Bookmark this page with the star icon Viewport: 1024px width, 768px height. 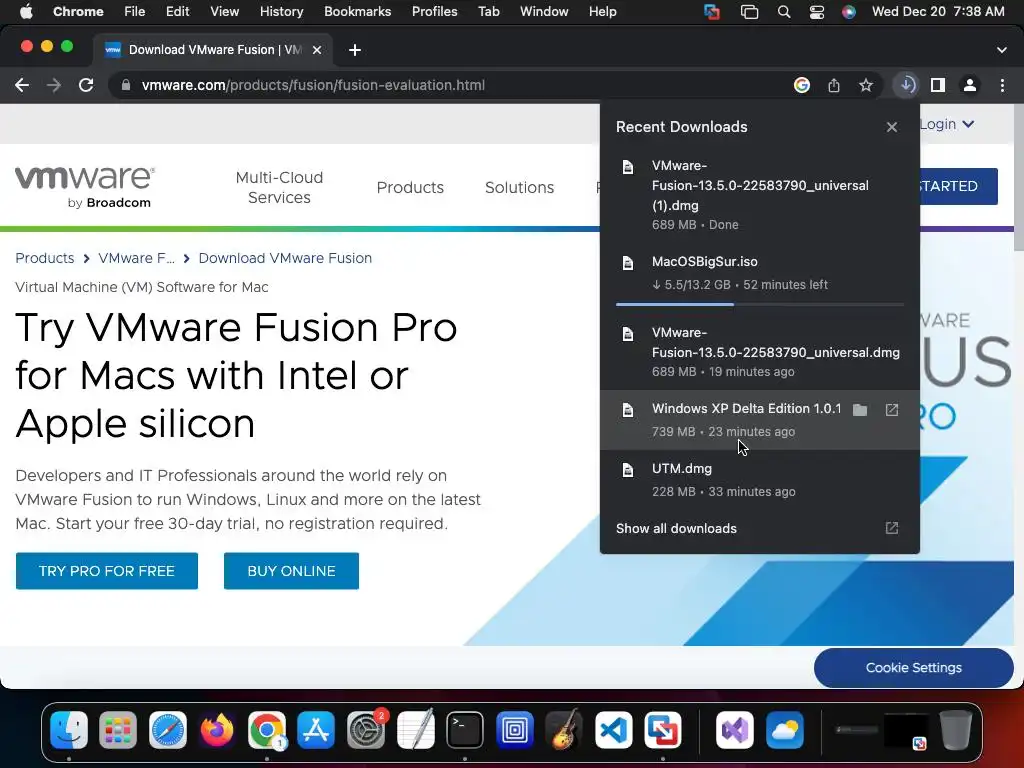pos(866,85)
